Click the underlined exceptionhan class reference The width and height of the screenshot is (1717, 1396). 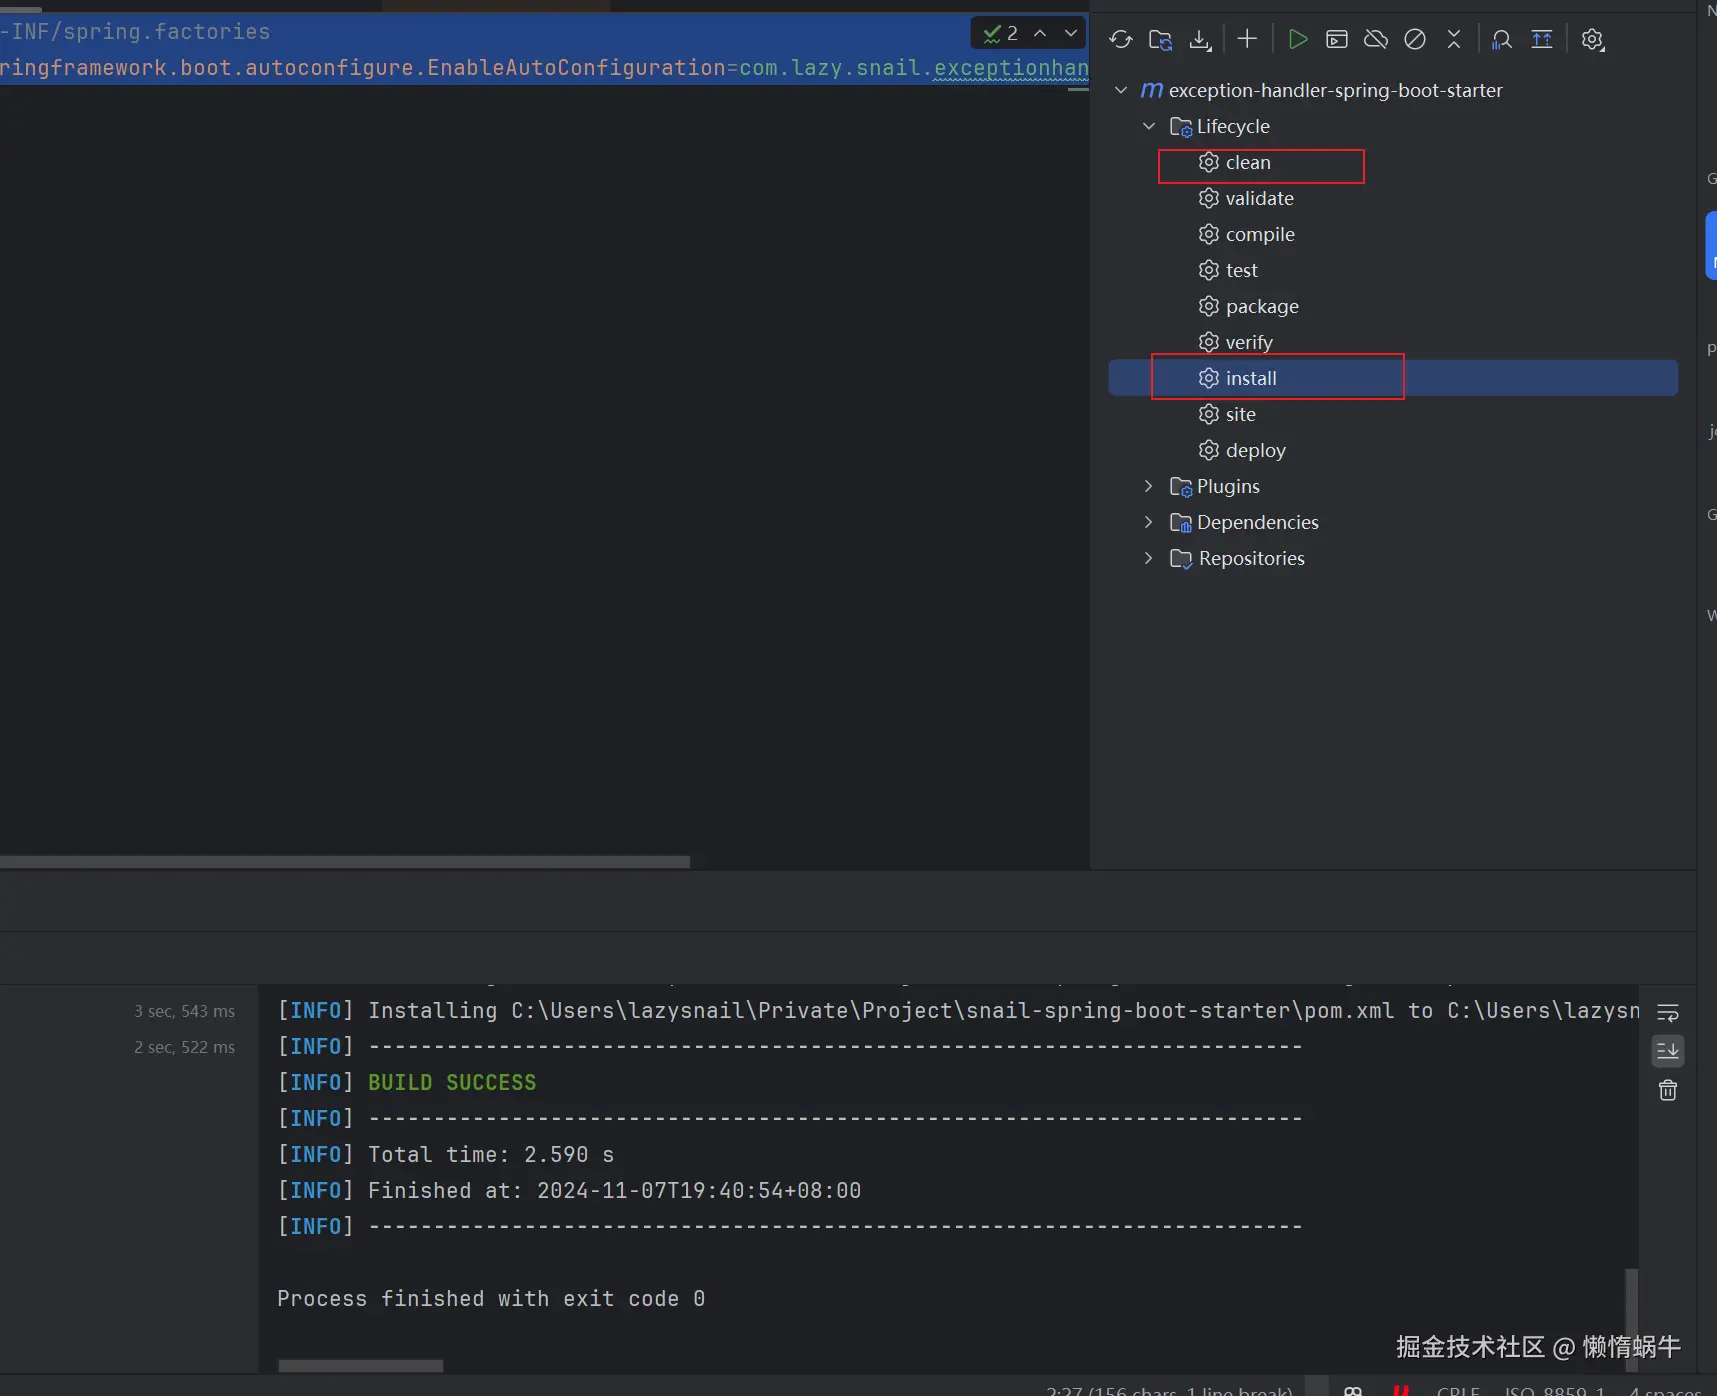(x=1011, y=68)
